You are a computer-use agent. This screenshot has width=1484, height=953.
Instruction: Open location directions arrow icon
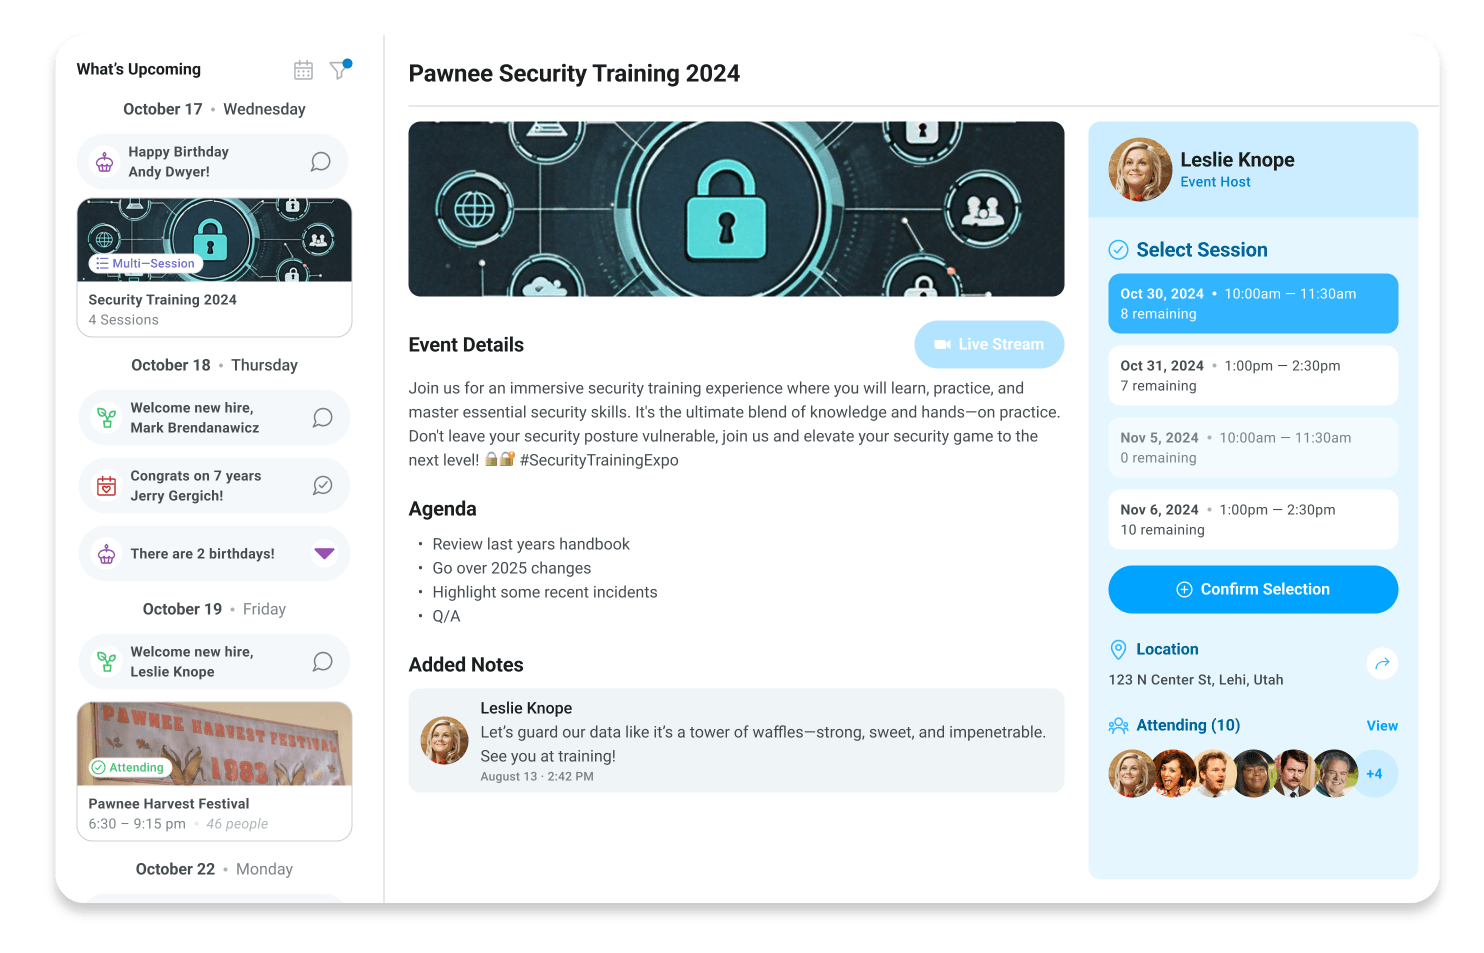[1382, 663]
